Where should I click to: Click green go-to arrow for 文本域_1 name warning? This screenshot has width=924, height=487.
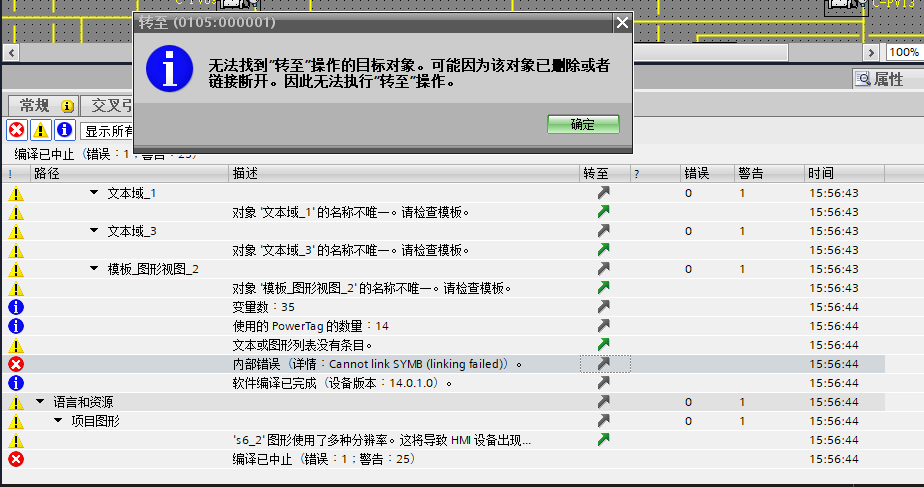603,212
